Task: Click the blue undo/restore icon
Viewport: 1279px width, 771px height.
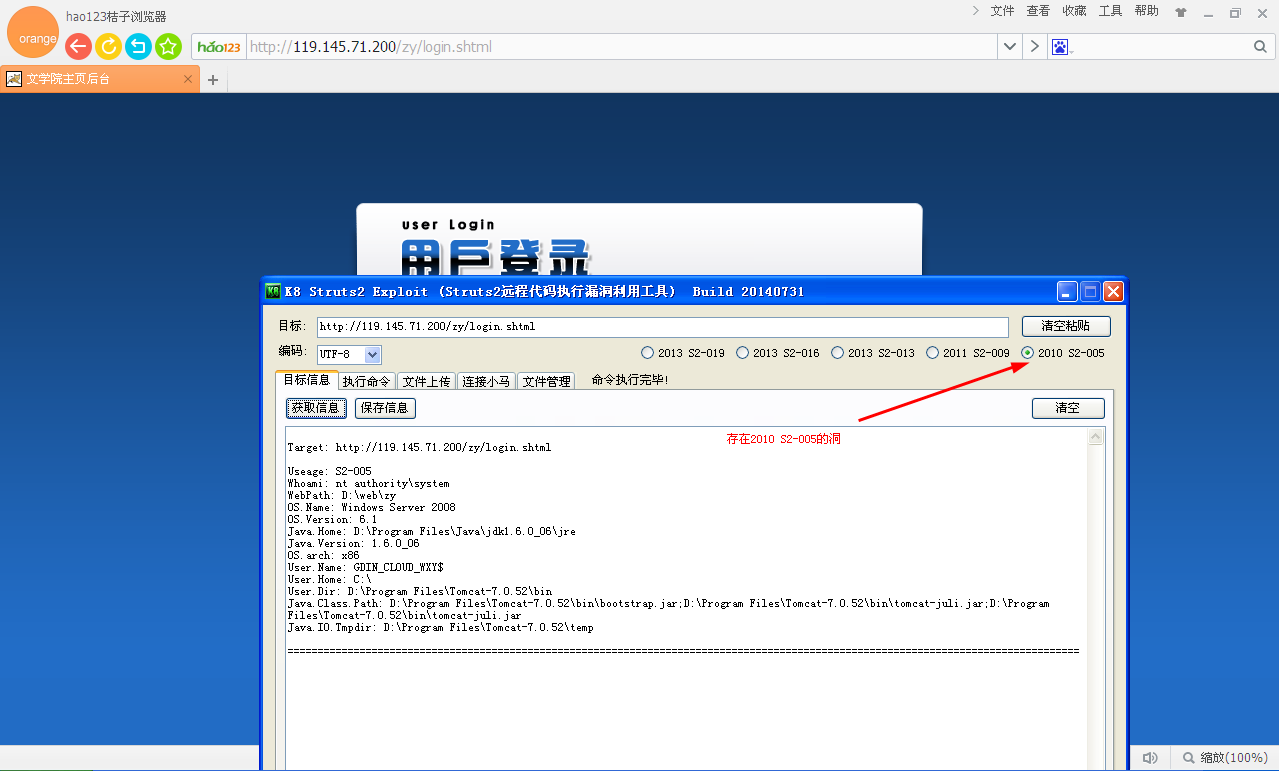Action: pyautogui.click(x=138, y=46)
